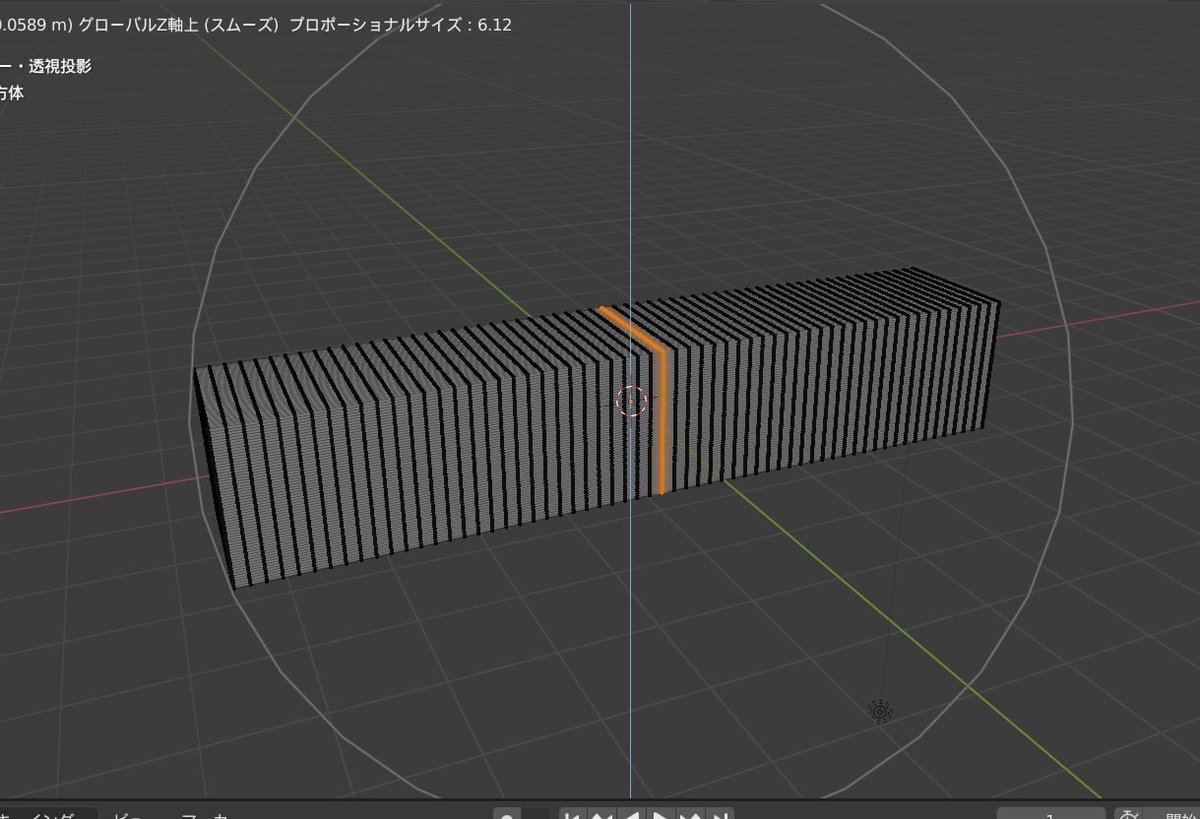Click the play reverse button
Viewport: 1200px width, 819px height.
(631, 815)
